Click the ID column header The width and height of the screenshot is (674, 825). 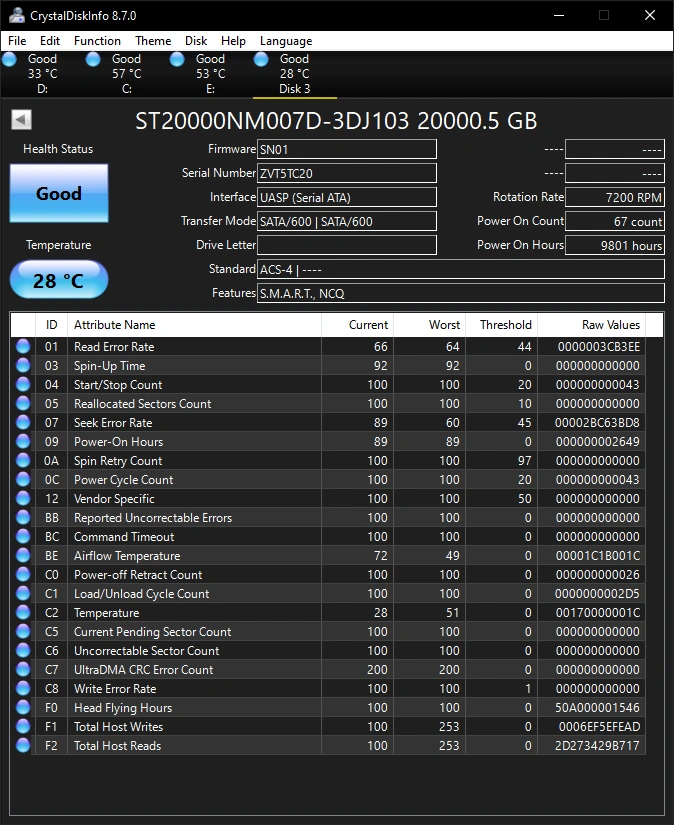52,325
